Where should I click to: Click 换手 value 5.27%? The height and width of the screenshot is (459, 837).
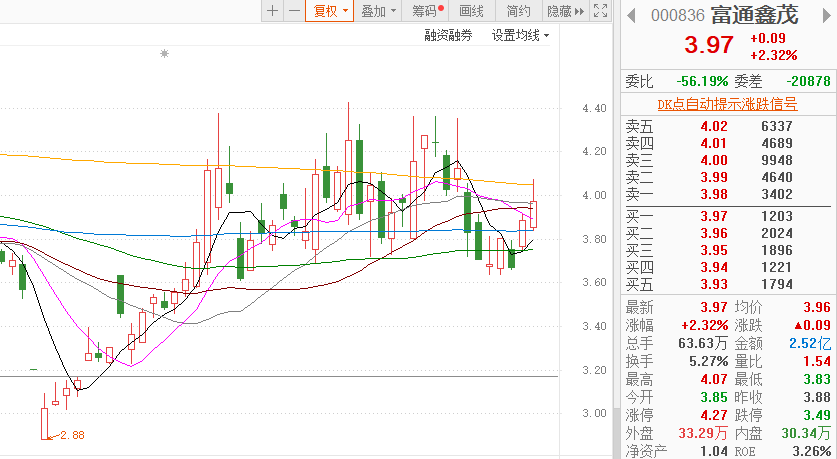708,361
